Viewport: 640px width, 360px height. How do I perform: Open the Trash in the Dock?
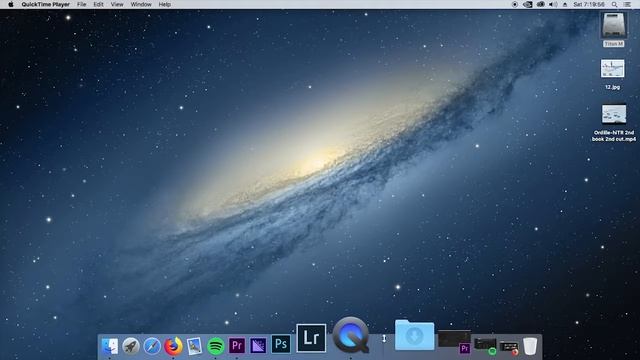click(x=530, y=346)
